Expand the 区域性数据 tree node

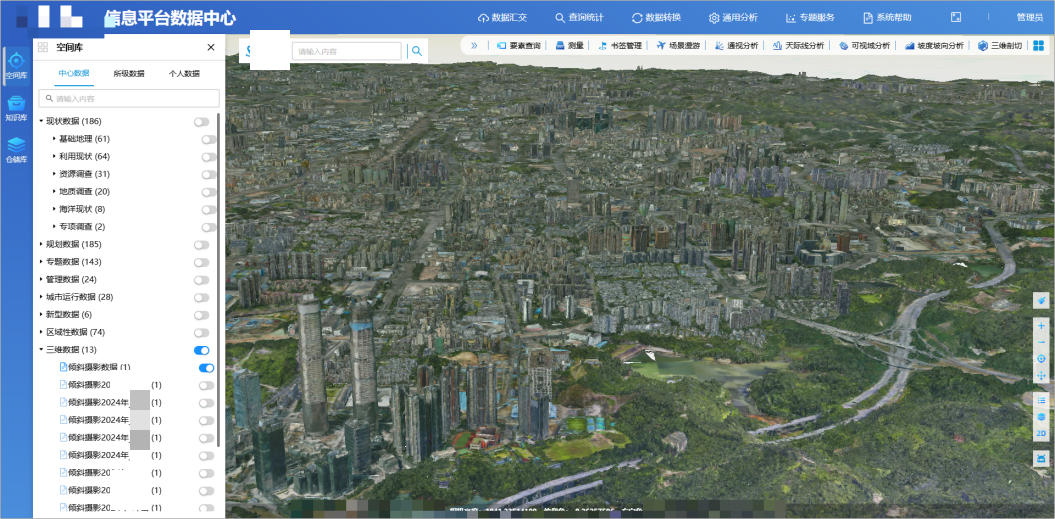click(x=40, y=332)
